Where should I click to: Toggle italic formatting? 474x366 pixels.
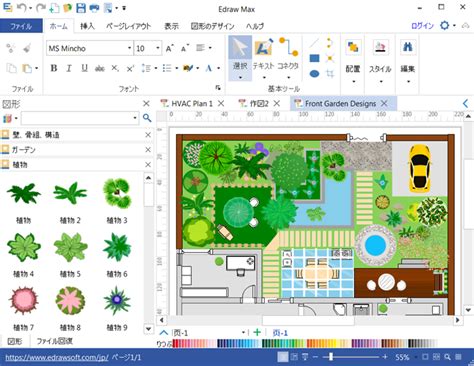[69, 68]
